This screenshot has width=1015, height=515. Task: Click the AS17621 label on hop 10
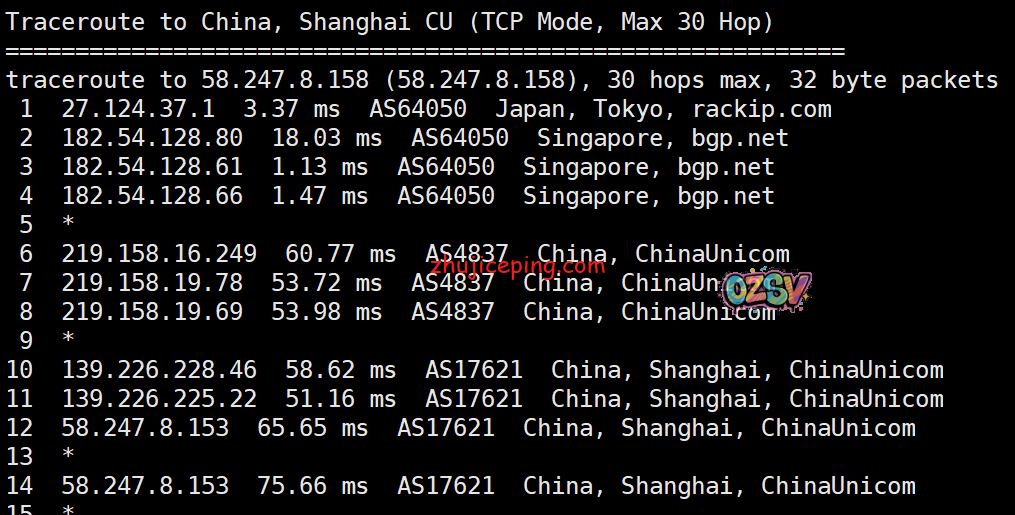click(x=474, y=370)
